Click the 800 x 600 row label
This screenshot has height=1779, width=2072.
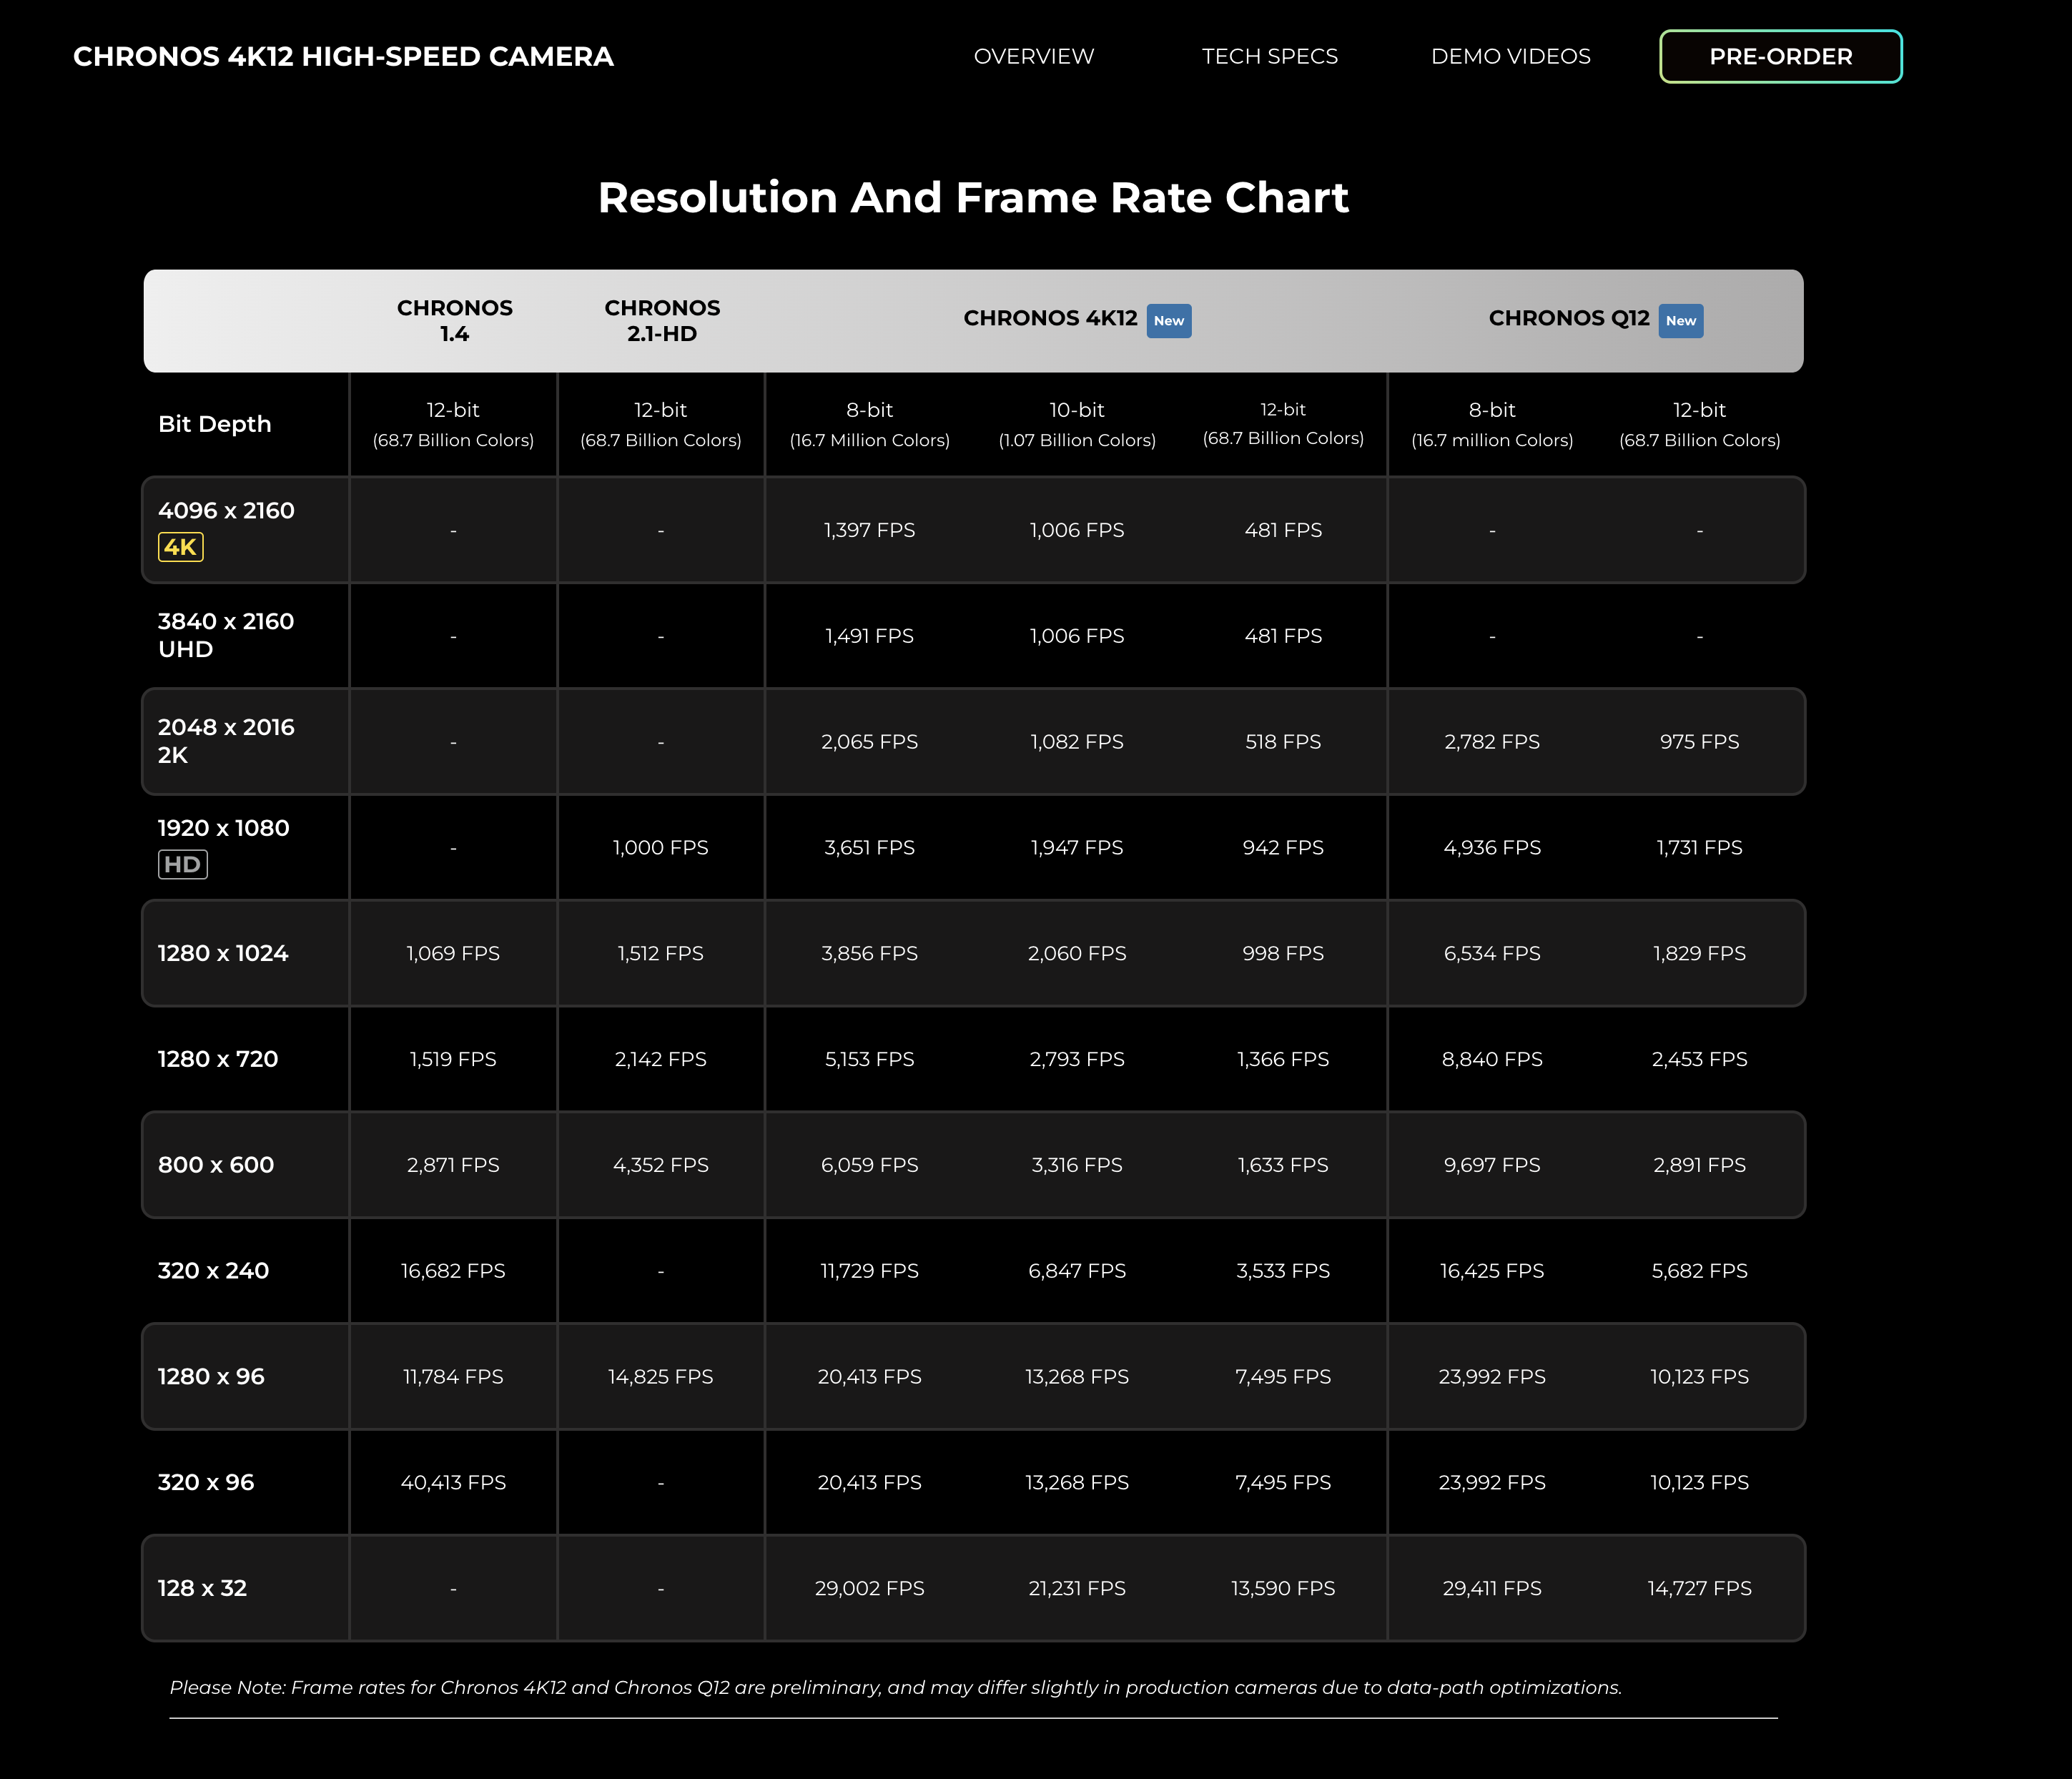[215, 1165]
